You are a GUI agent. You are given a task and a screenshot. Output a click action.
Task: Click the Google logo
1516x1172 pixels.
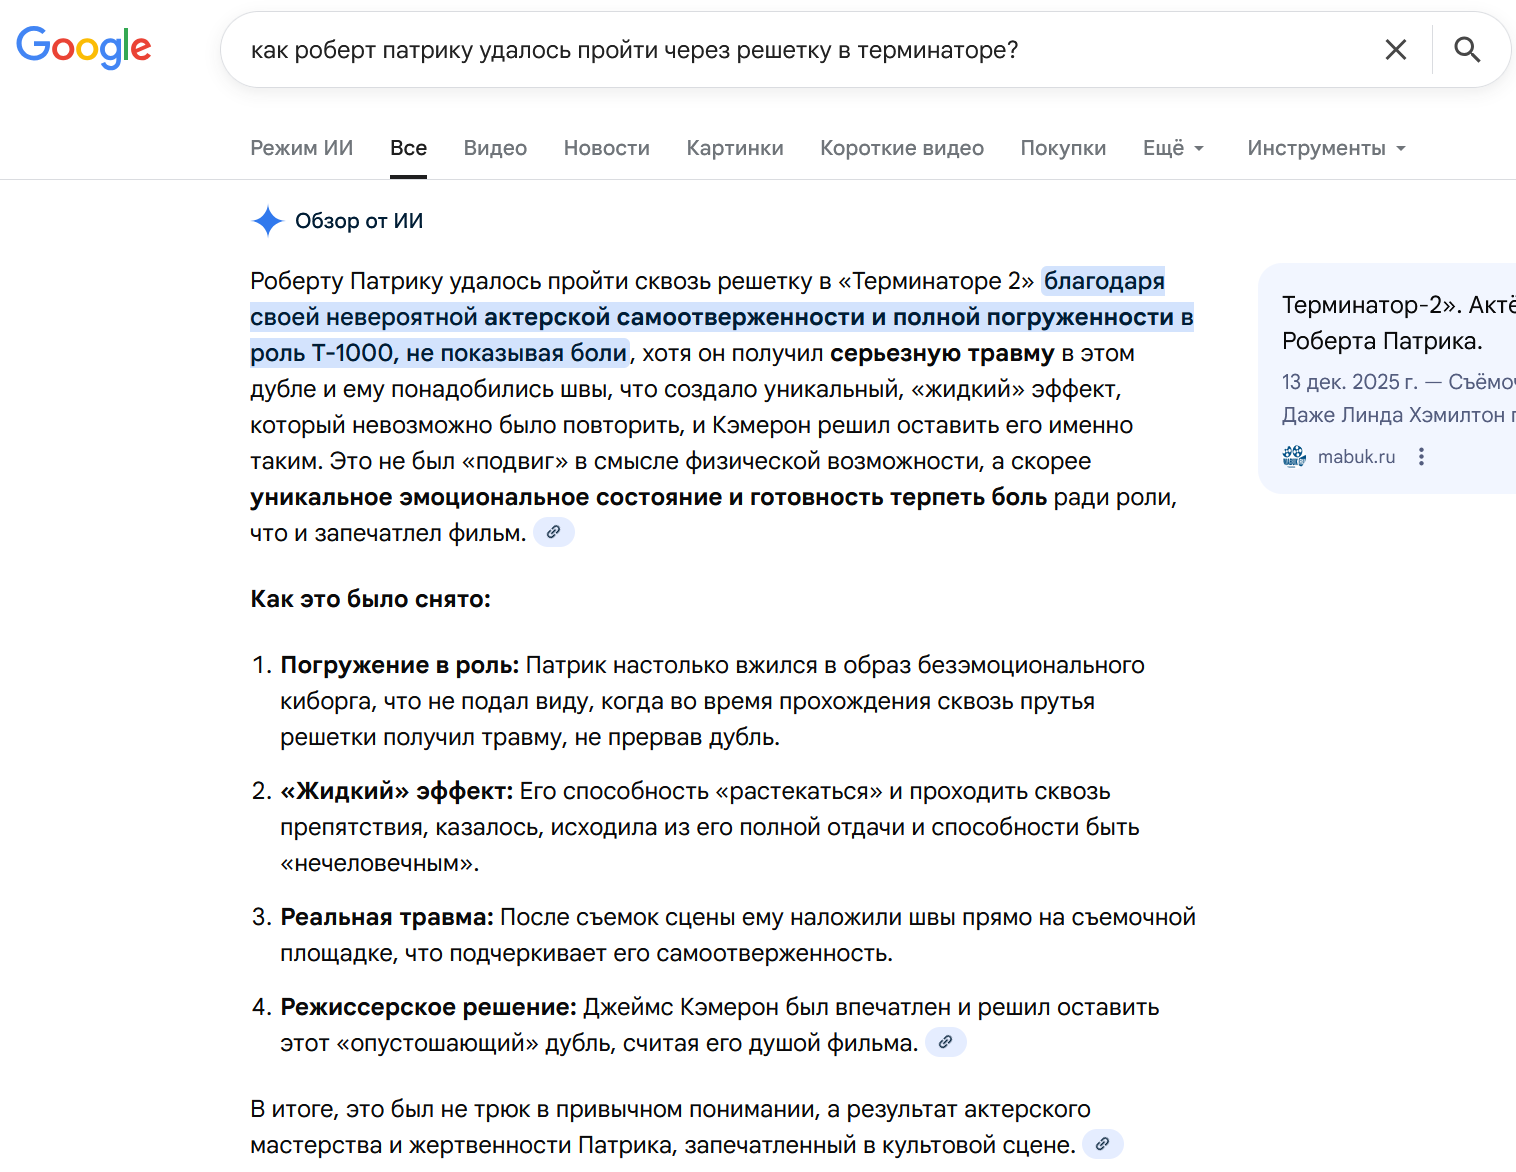coord(84,47)
